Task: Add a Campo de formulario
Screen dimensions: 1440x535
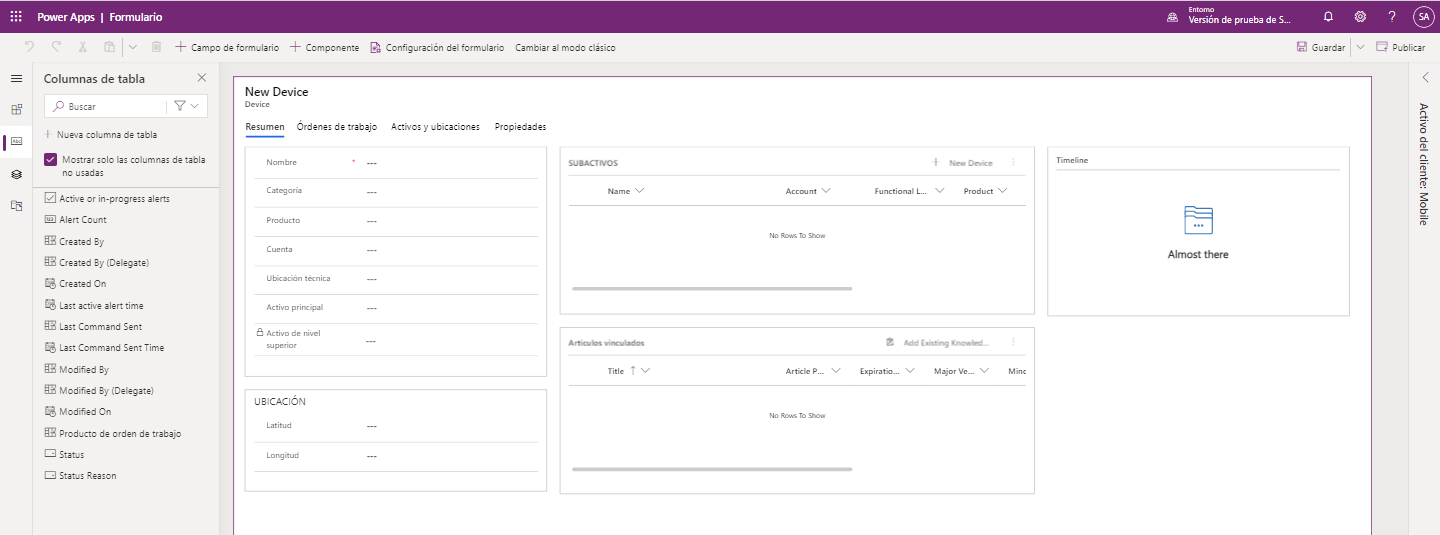Action: click(227, 47)
